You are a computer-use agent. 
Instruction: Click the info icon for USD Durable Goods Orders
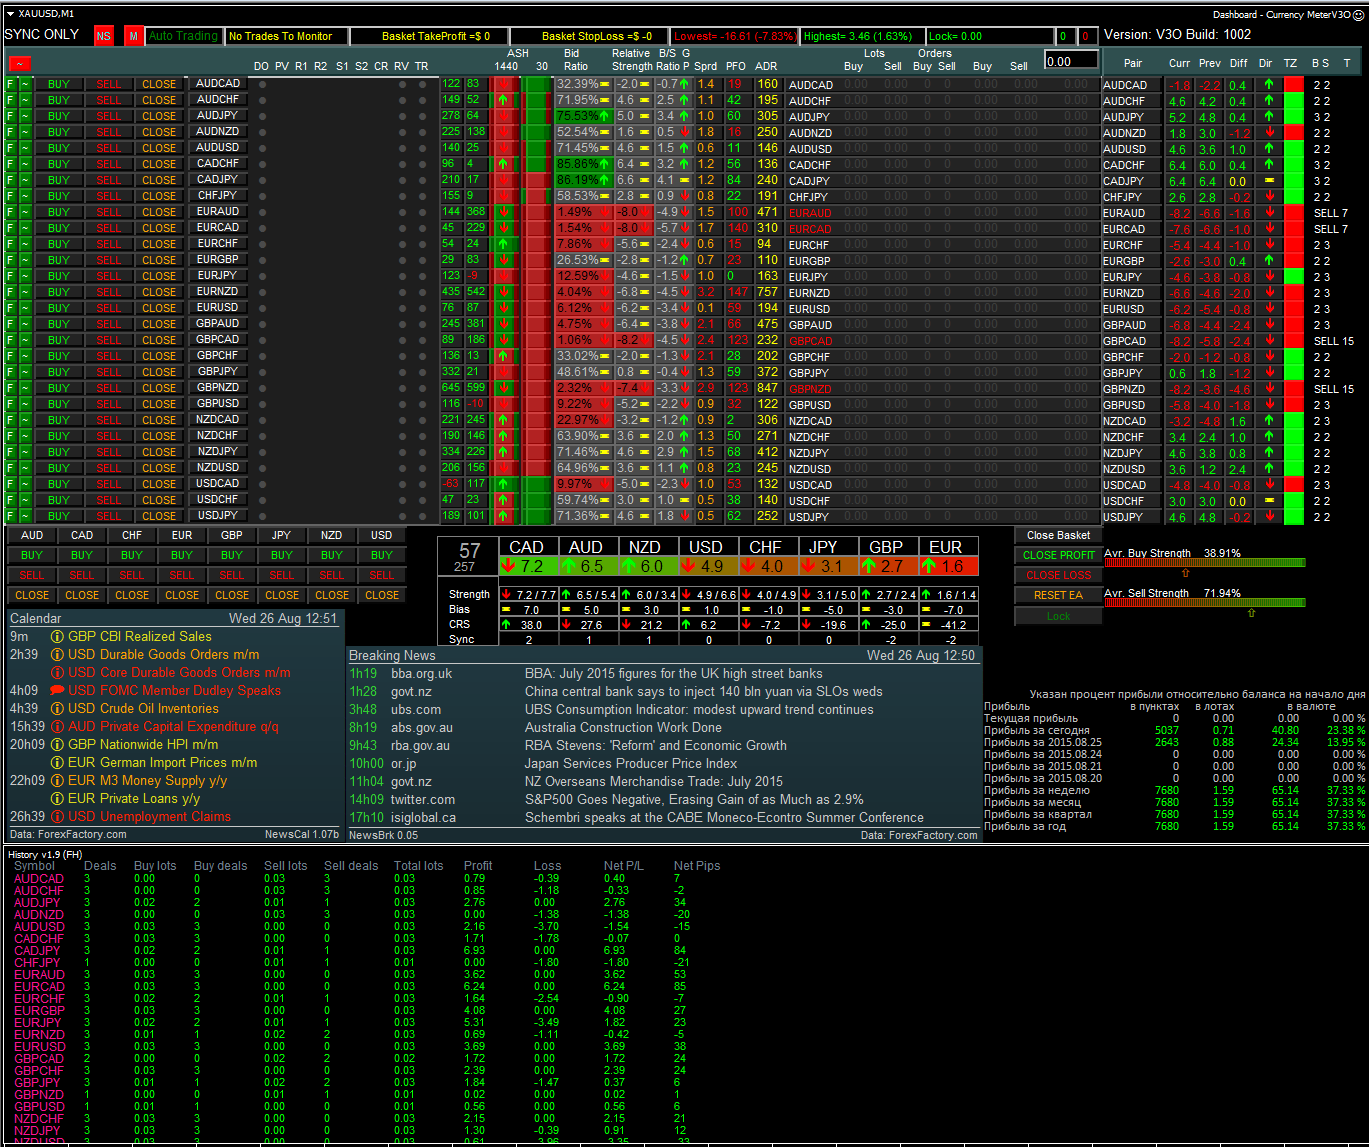pos(57,655)
